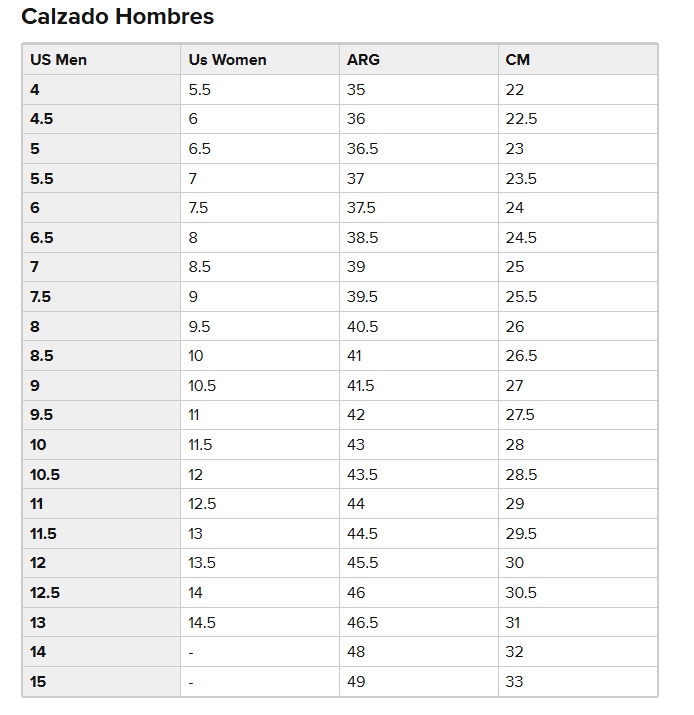Select Us Women 14.5 cell

coord(260,622)
